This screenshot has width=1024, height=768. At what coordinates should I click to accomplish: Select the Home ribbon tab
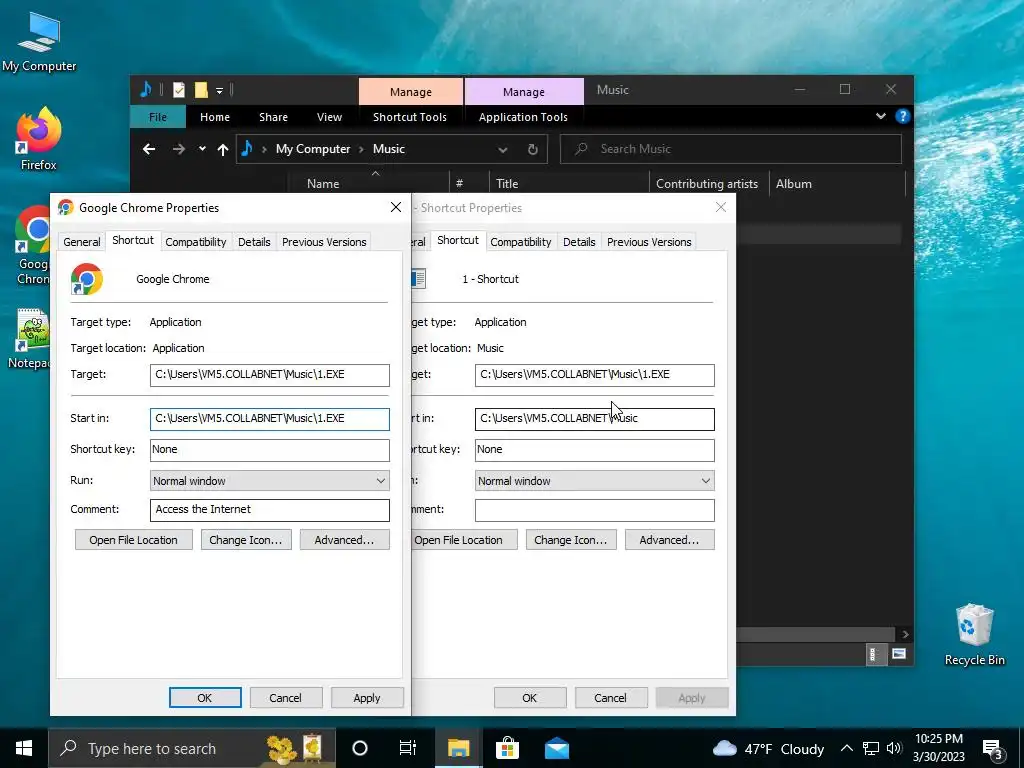pos(215,117)
